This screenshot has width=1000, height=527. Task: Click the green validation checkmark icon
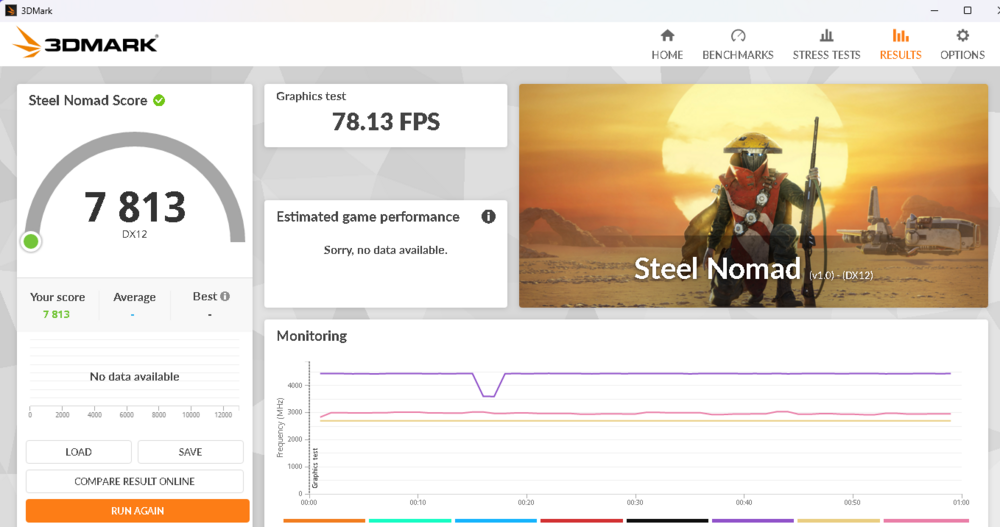(159, 100)
